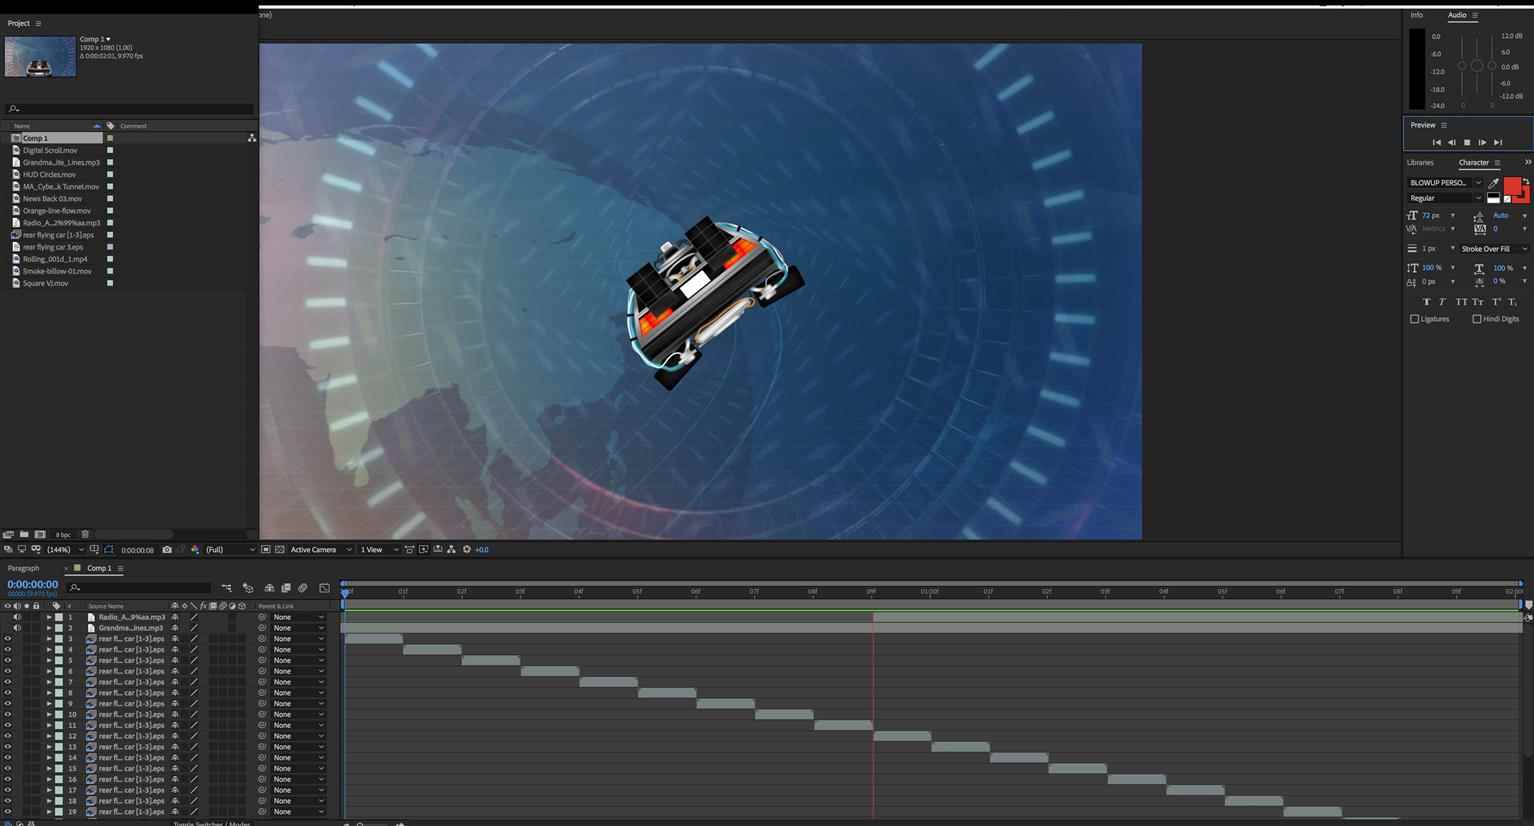Open the composition flowchart icon in Project panel
Image resolution: width=1534 pixels, height=826 pixels.
251,138
